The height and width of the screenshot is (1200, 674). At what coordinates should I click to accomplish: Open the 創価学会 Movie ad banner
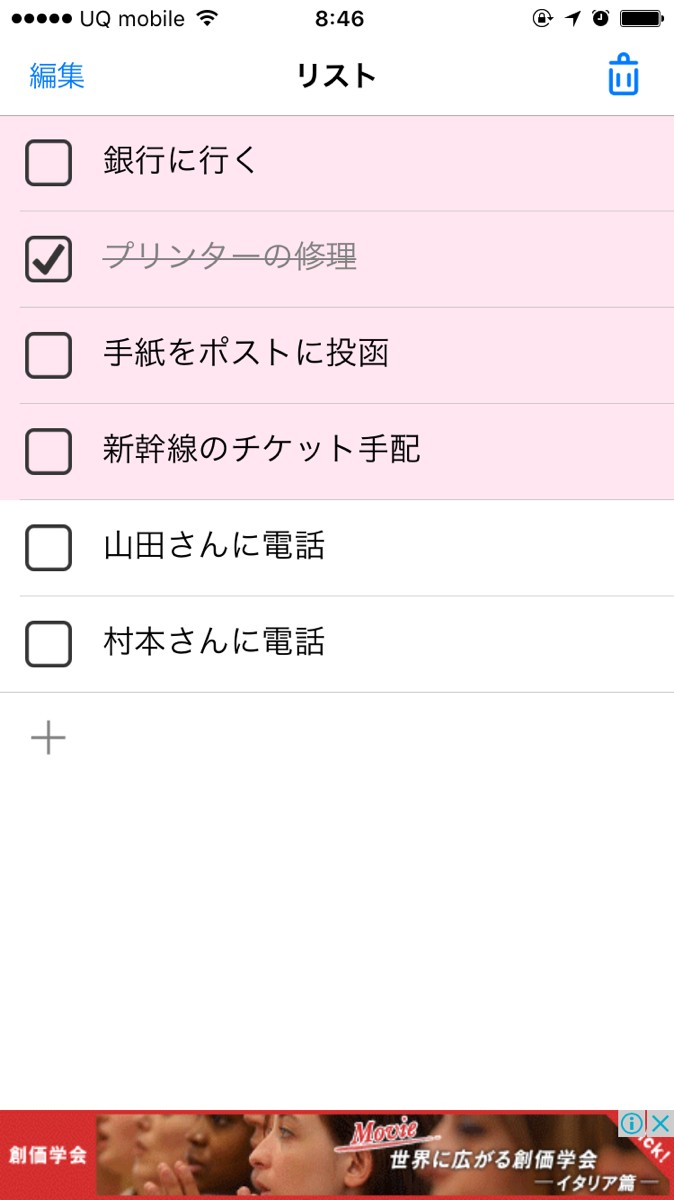pyautogui.click(x=337, y=1155)
